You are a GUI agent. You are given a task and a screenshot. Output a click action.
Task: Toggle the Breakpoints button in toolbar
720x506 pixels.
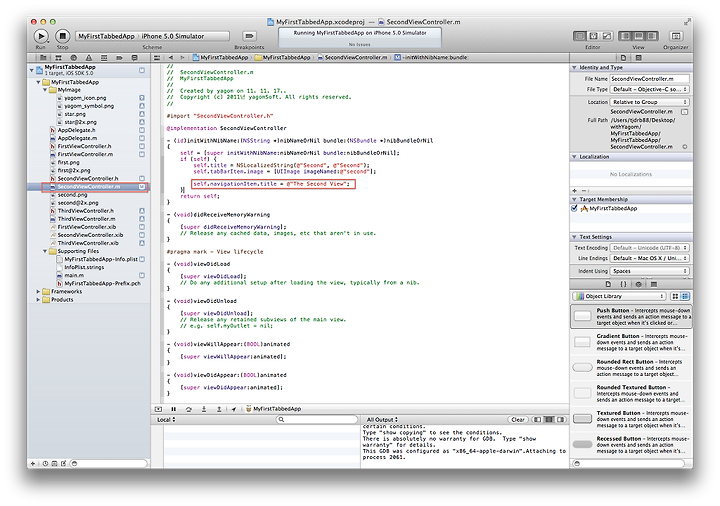[x=249, y=36]
